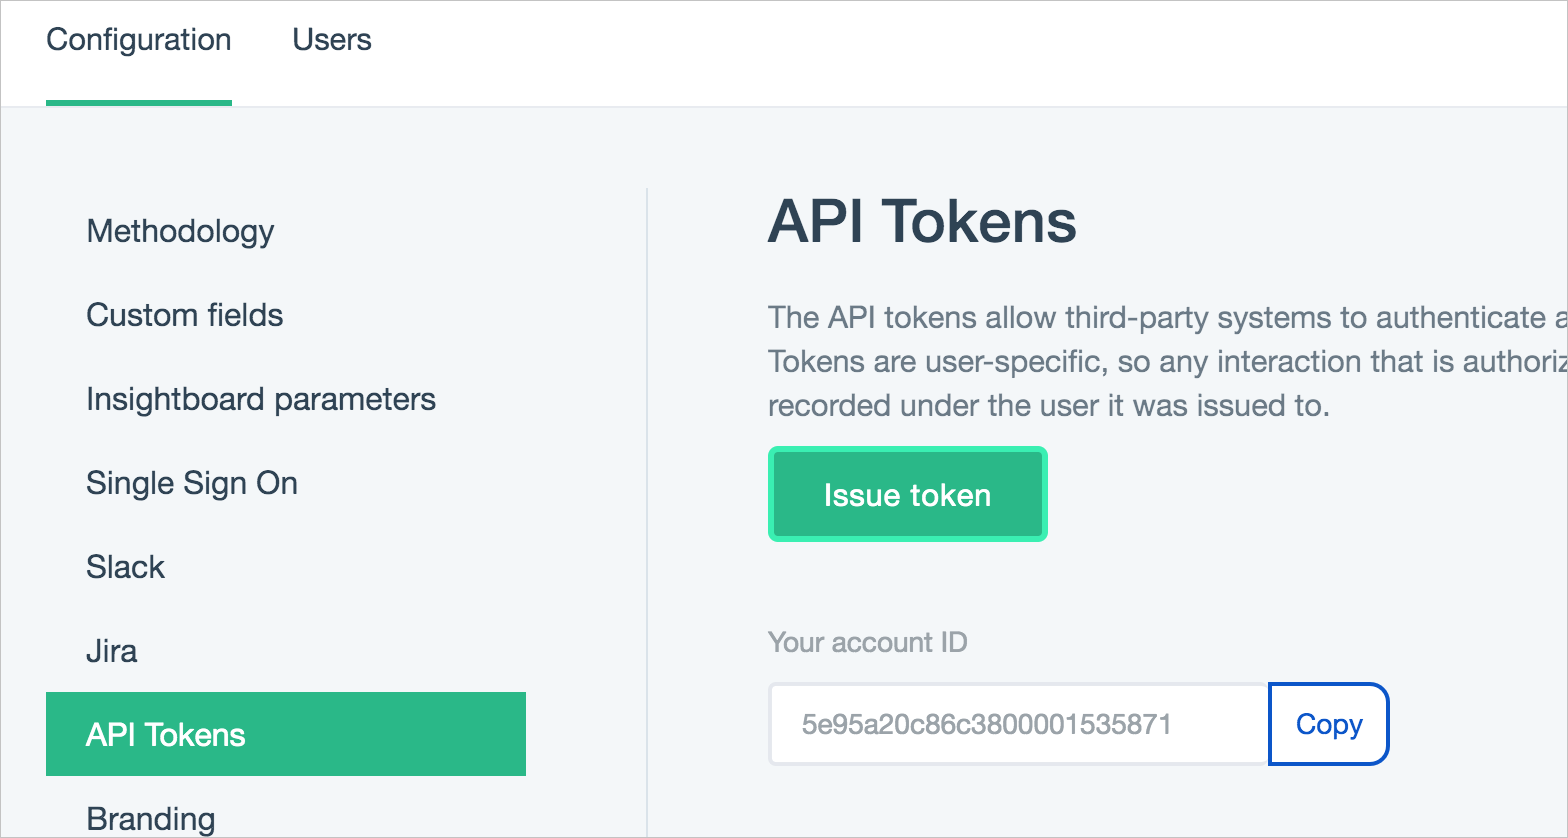This screenshot has width=1568, height=838.
Task: Open the Configuration tab
Action: 139,40
